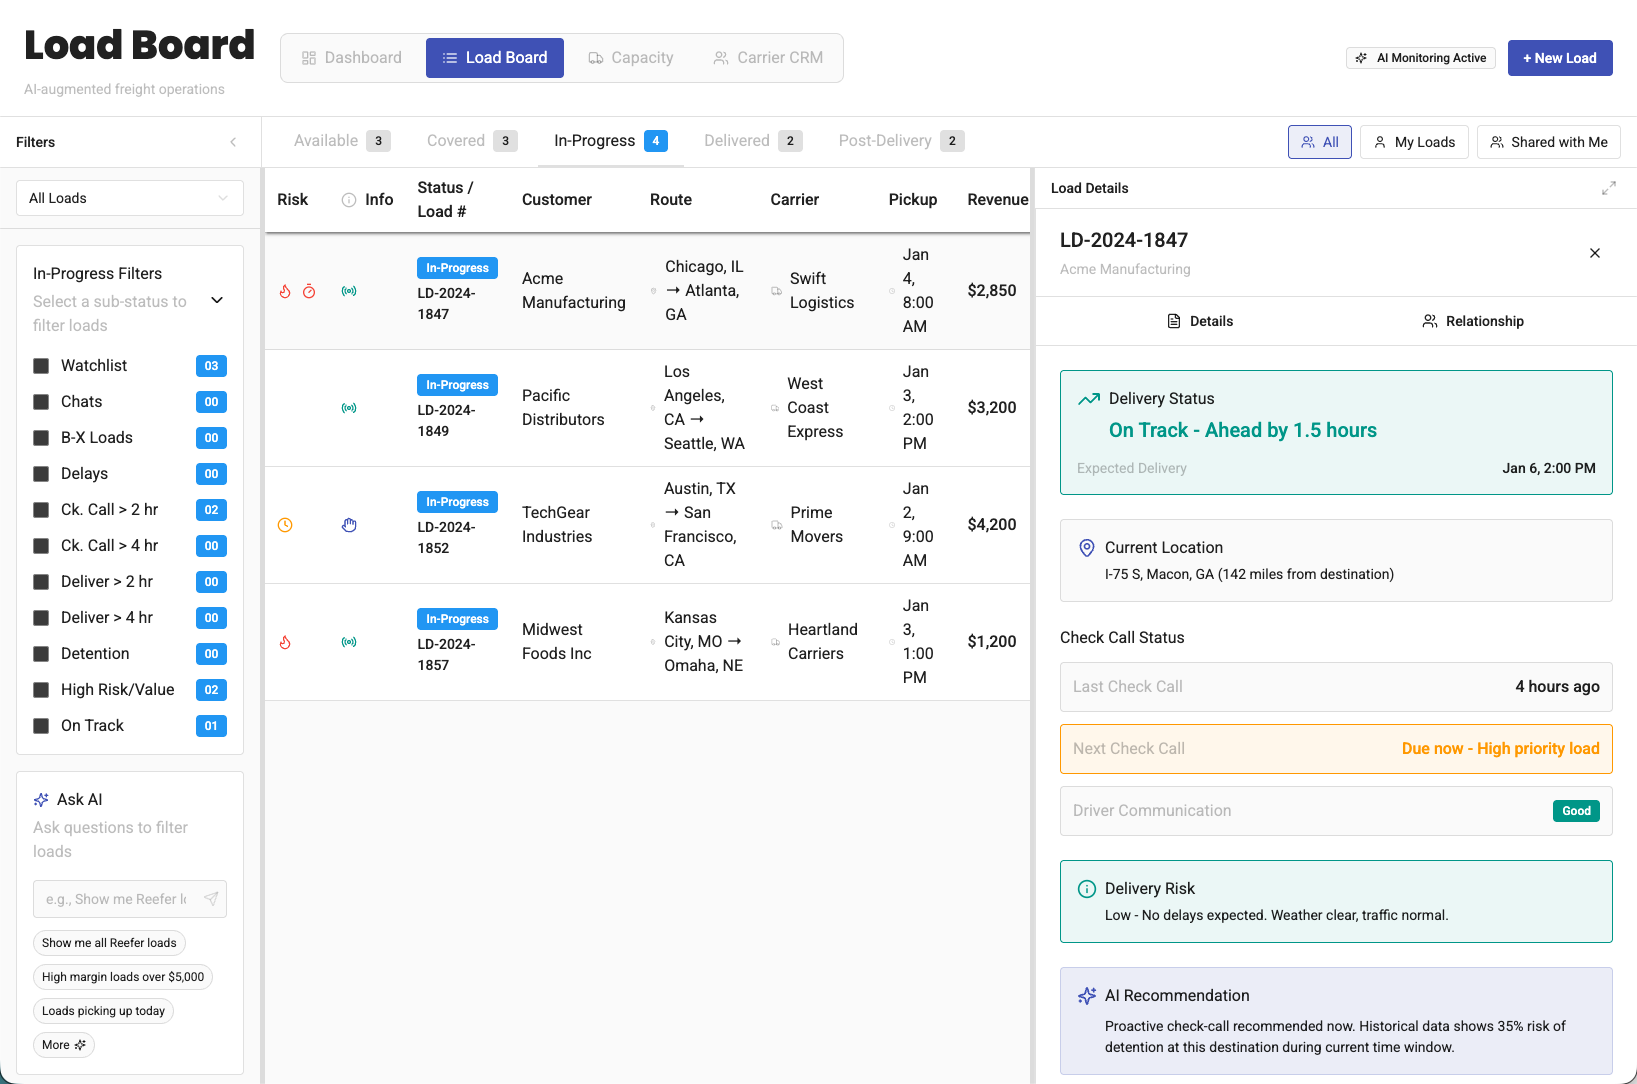Collapse the In-Progress Filters section
This screenshot has width=1637, height=1084.
(x=217, y=300)
